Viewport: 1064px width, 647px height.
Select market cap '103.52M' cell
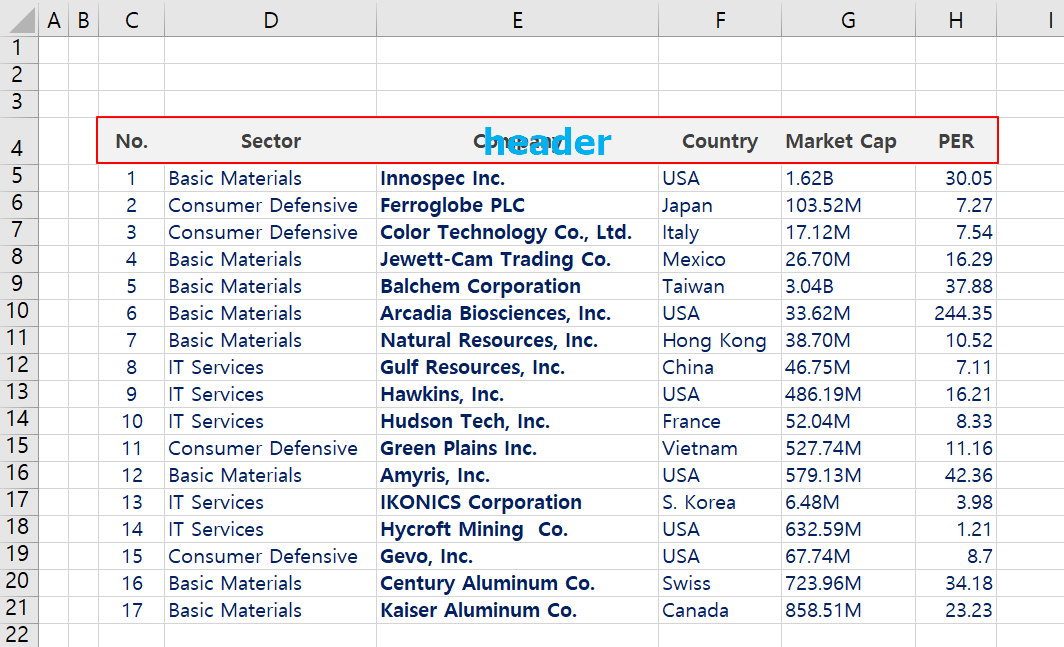(x=848, y=205)
